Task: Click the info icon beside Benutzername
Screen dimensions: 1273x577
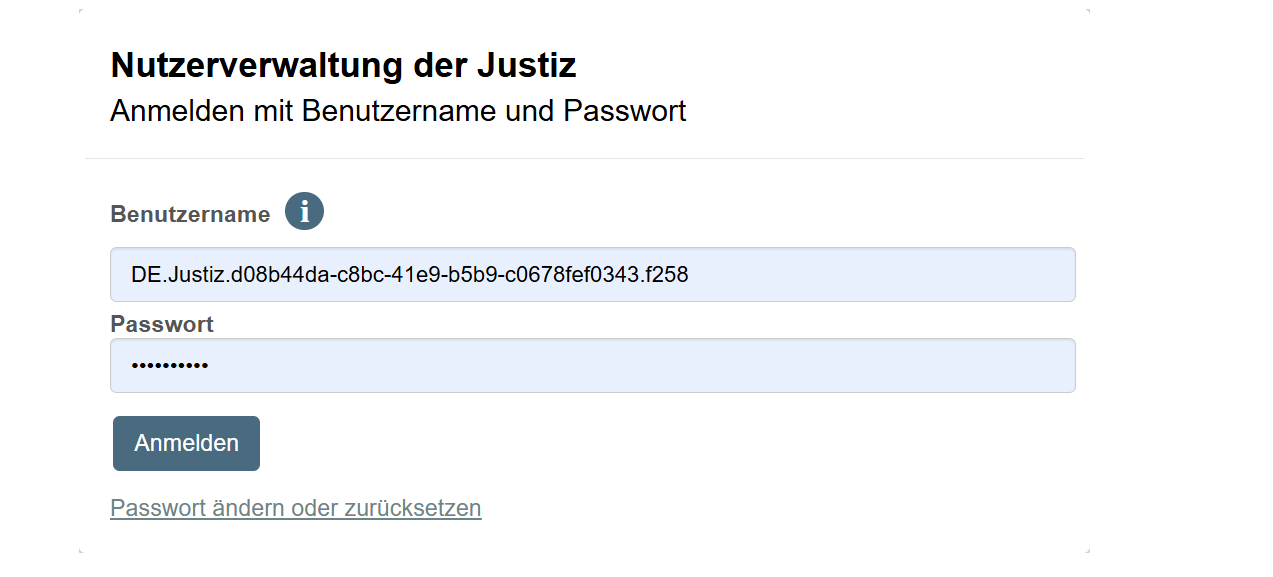Action: (304, 212)
